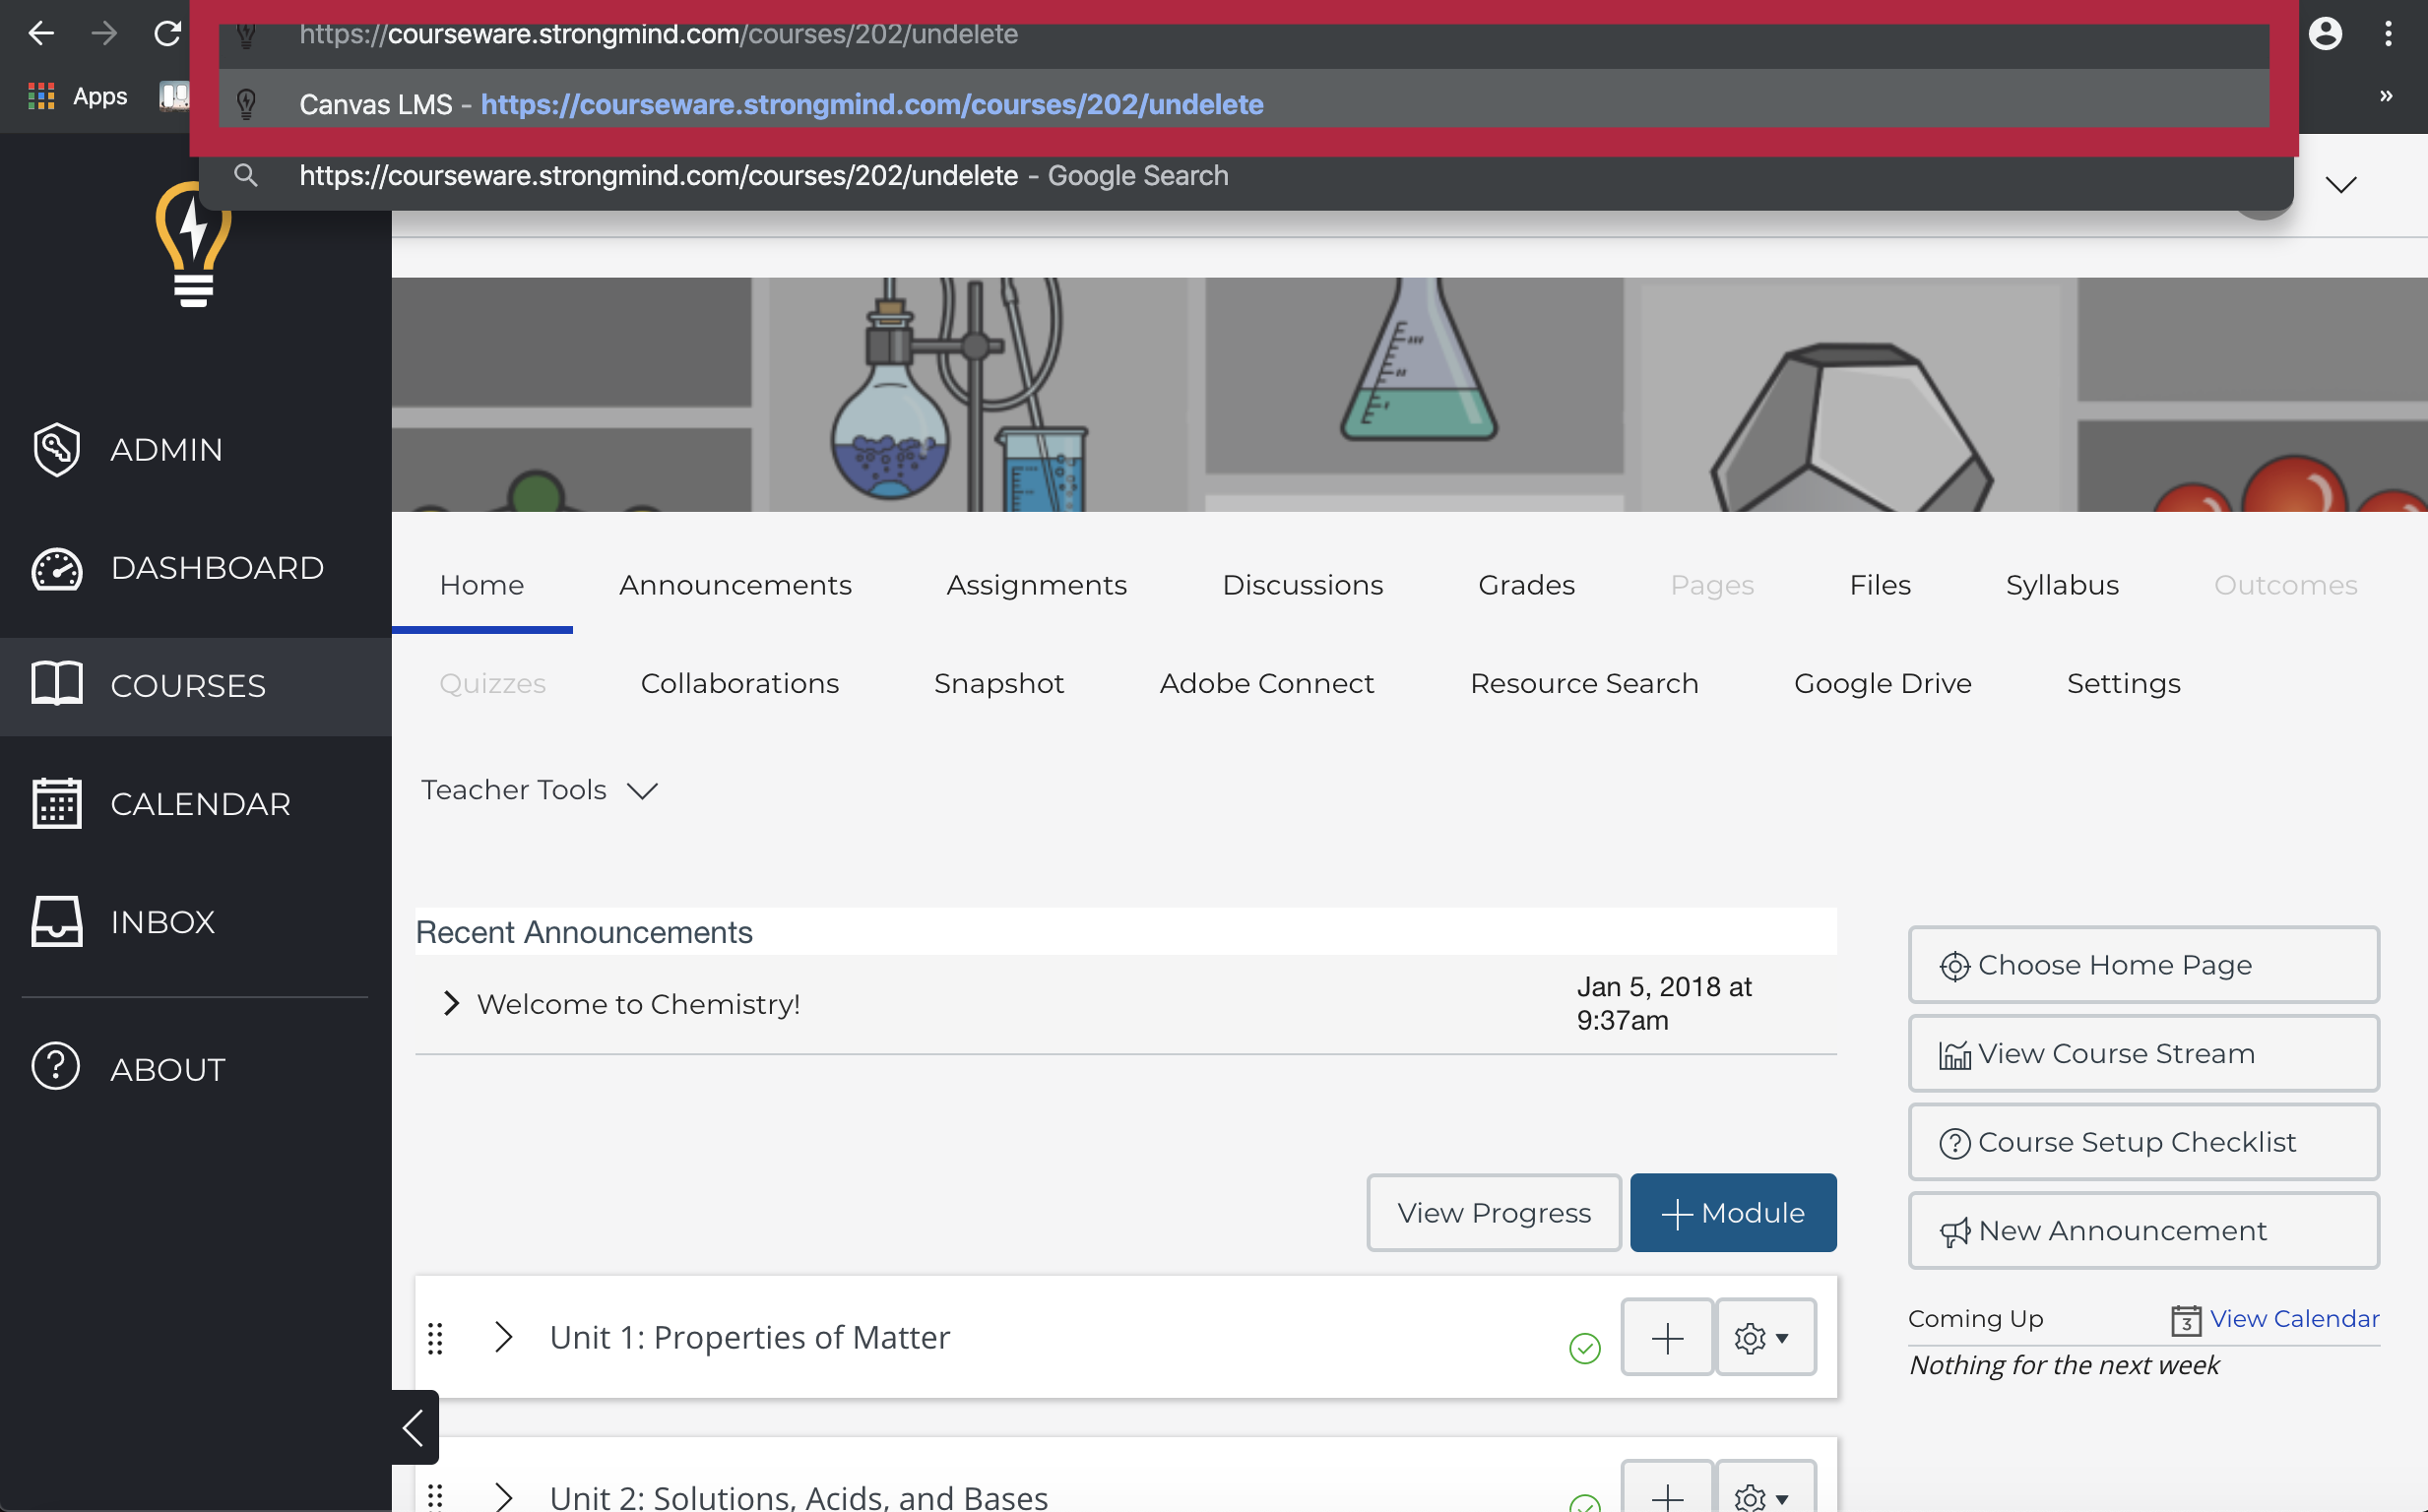
Task: Switch to the Discussions tab
Action: click(1303, 585)
